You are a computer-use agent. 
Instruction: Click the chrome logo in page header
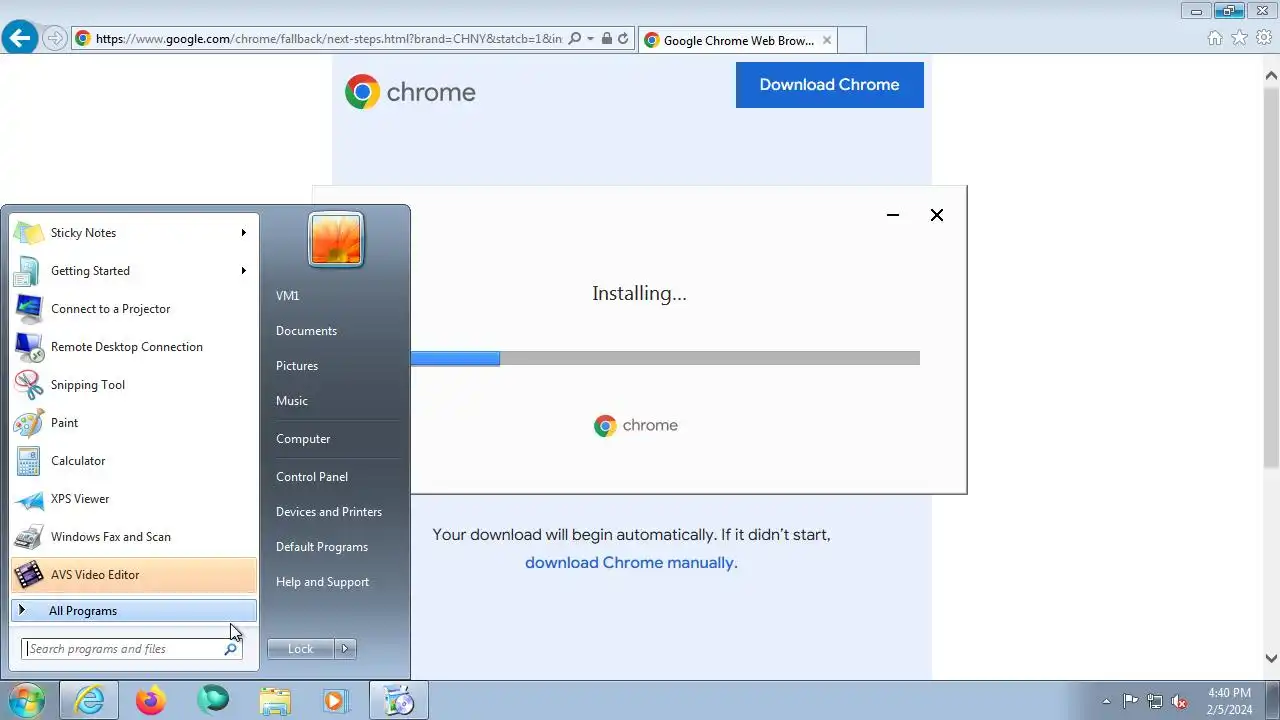(410, 92)
